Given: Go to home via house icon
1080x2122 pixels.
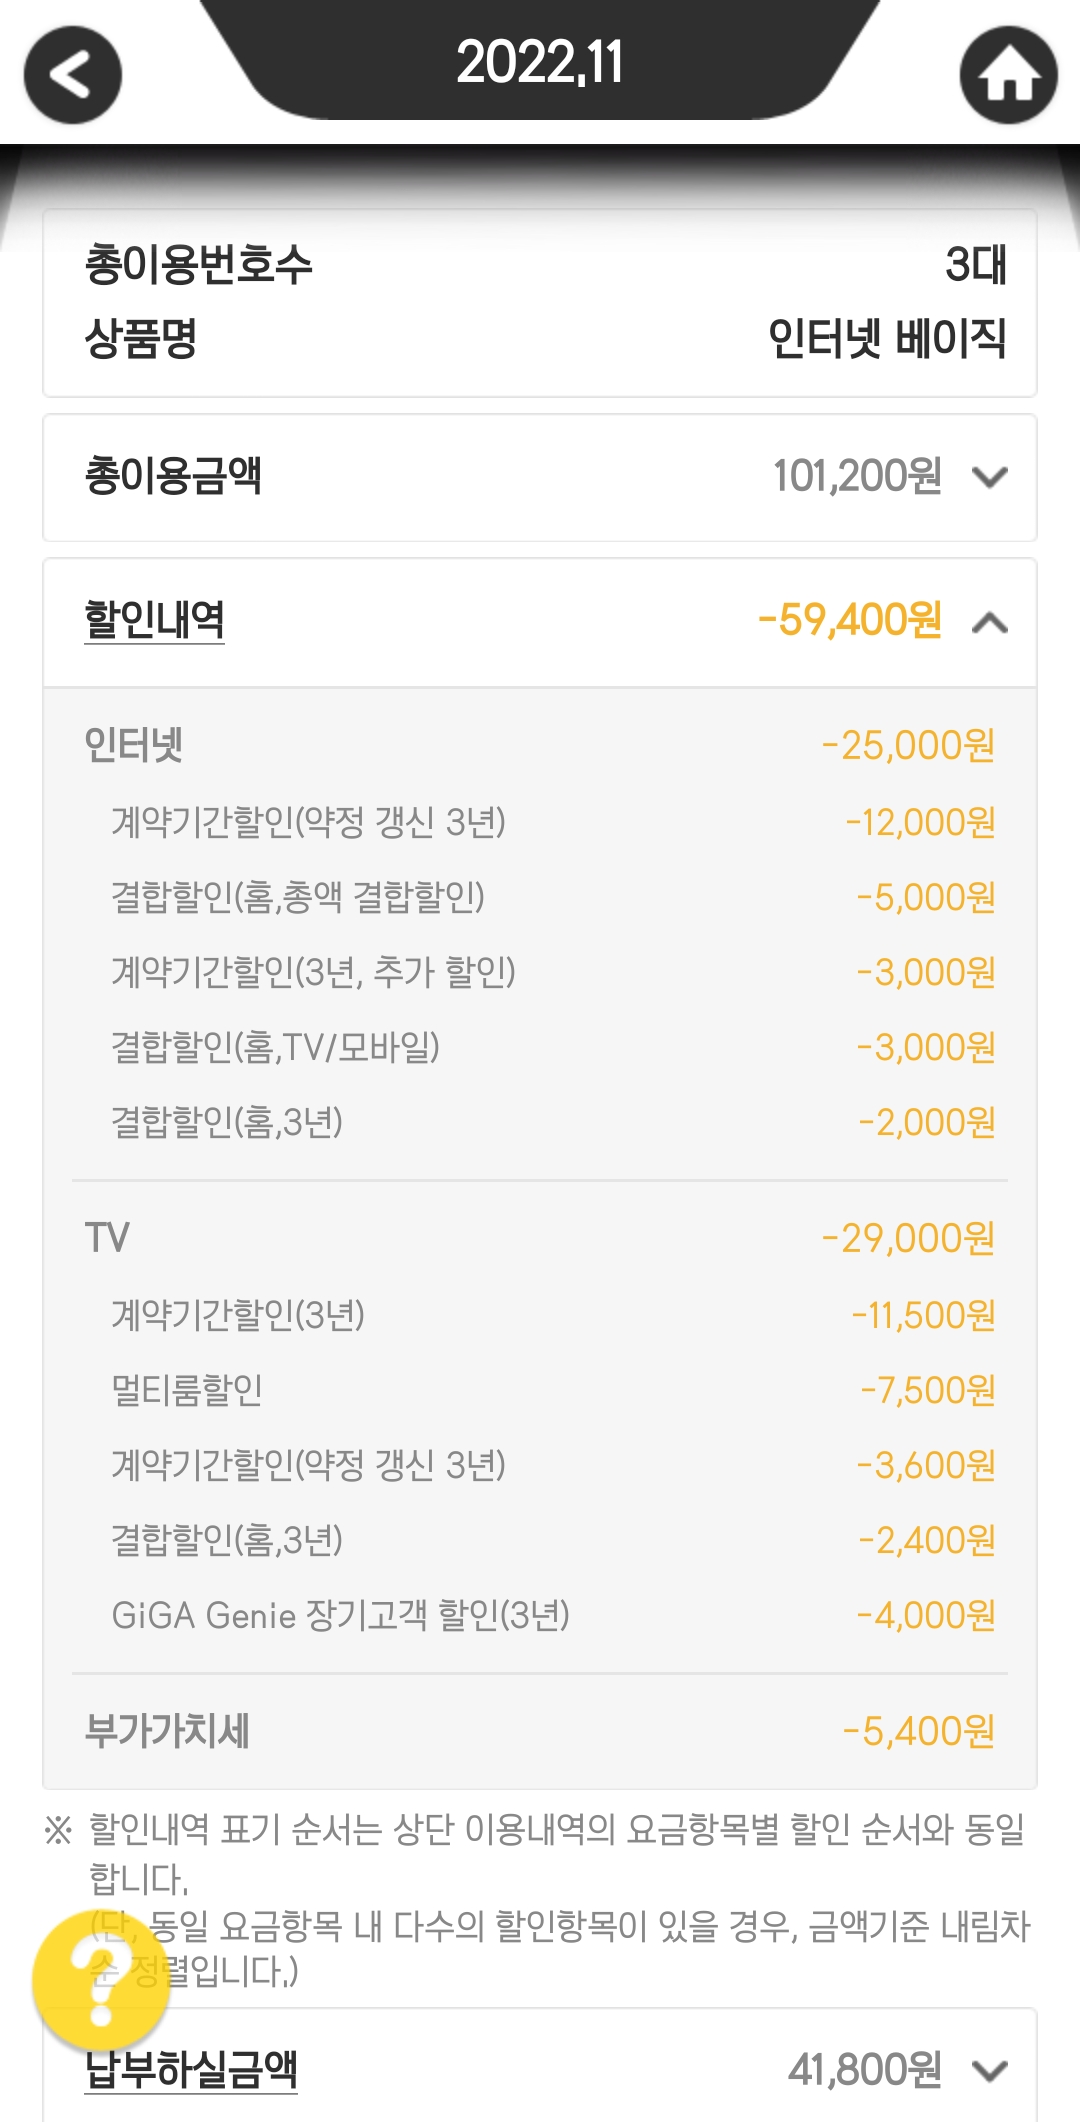Looking at the screenshot, I should click(1008, 75).
